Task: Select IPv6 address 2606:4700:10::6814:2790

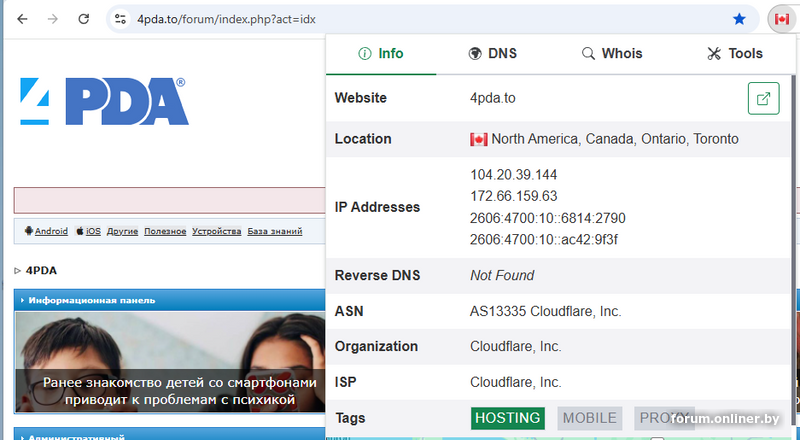Action: click(x=547, y=218)
